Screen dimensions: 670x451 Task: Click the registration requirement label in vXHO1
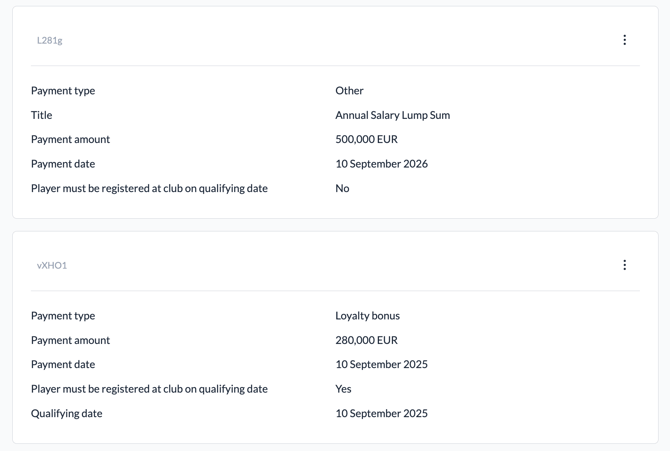[x=149, y=389]
